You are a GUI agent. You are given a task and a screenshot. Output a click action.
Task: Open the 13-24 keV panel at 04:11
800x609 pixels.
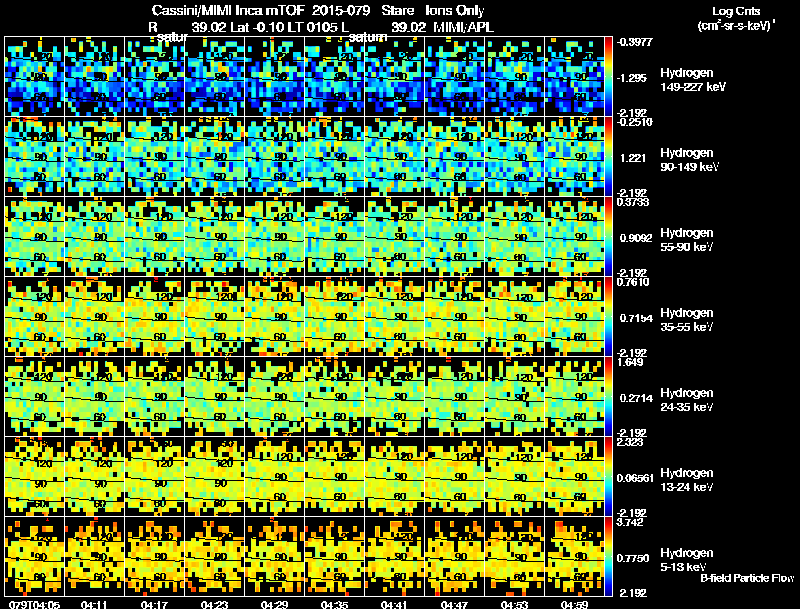pyautogui.click(x=94, y=476)
